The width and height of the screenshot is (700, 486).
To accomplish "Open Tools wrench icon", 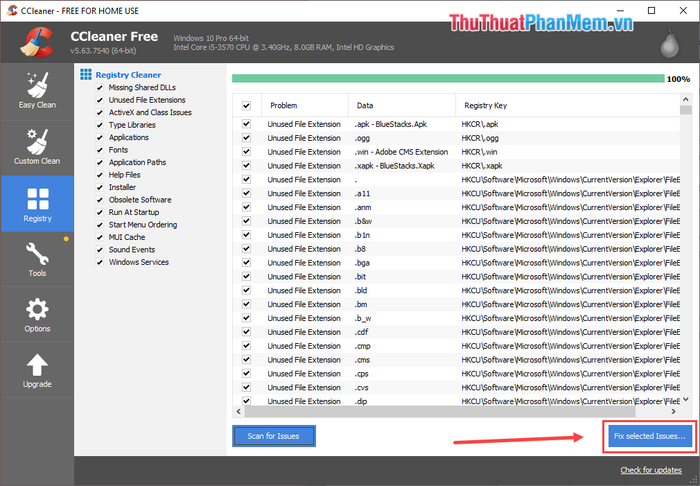I will coord(36,254).
